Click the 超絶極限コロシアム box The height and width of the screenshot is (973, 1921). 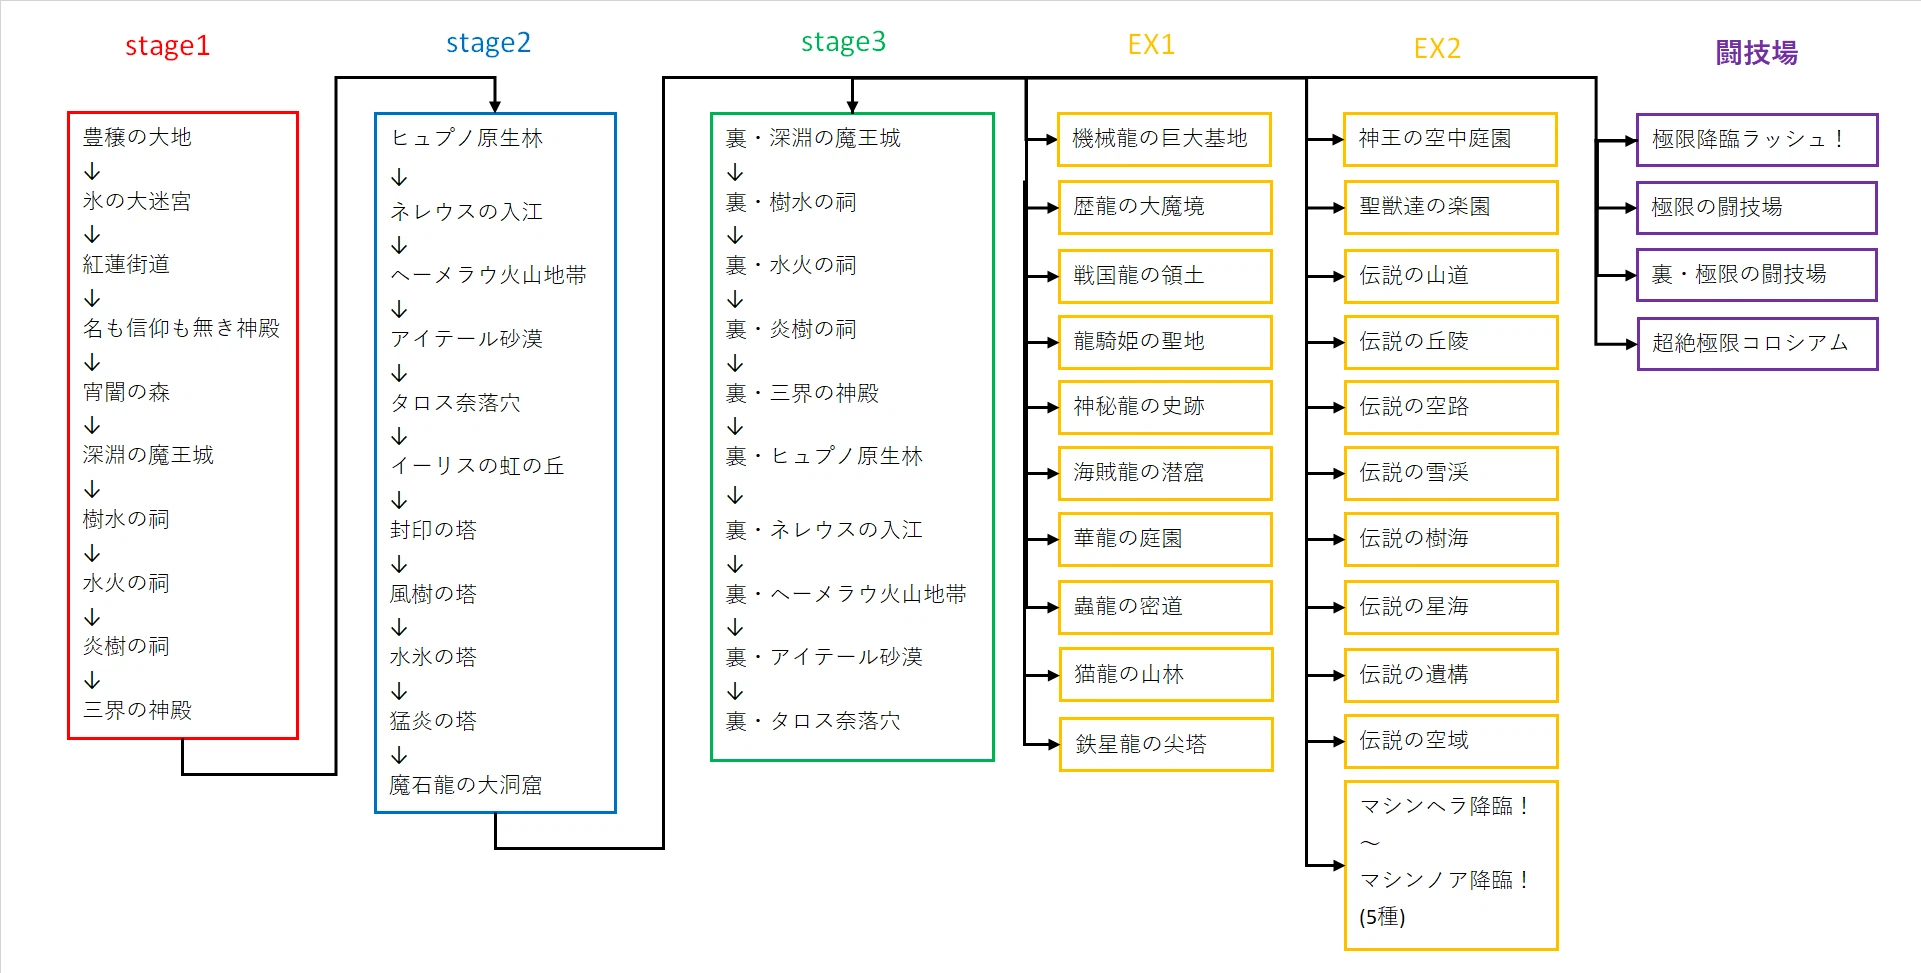tap(1757, 344)
